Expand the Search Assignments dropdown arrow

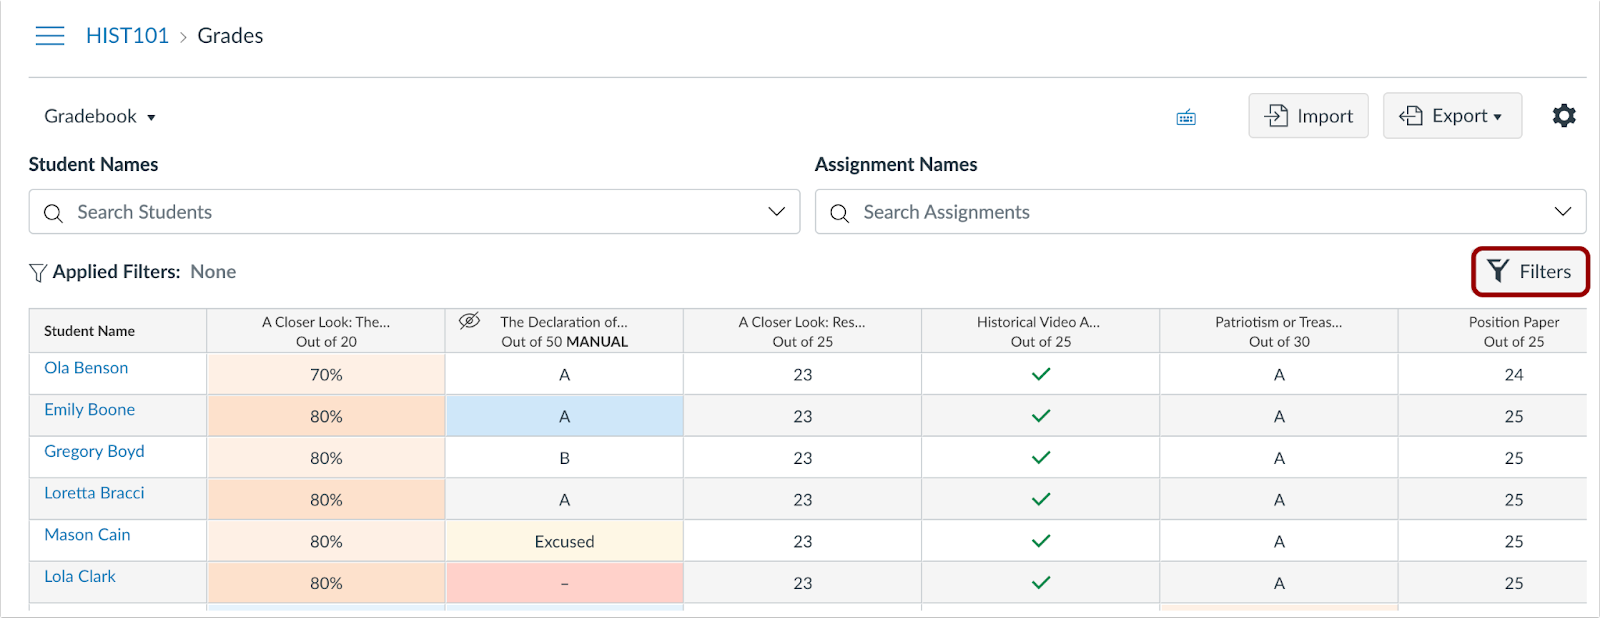1562,212
